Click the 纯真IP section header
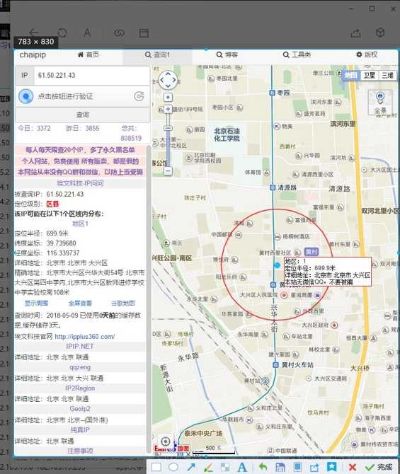 point(80,430)
